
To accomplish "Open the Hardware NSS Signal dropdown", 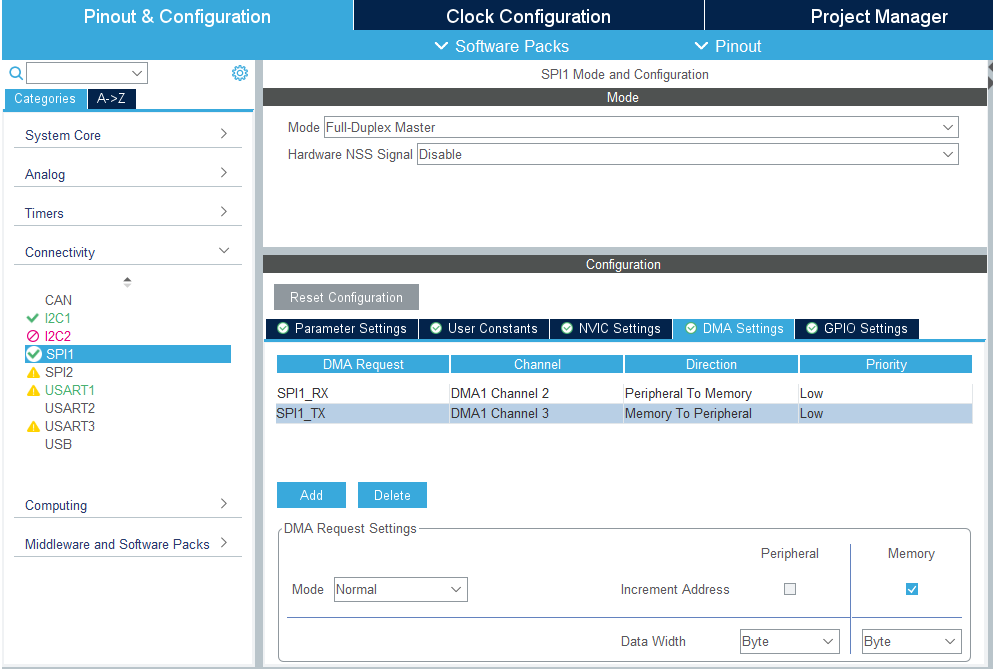I will [x=688, y=154].
